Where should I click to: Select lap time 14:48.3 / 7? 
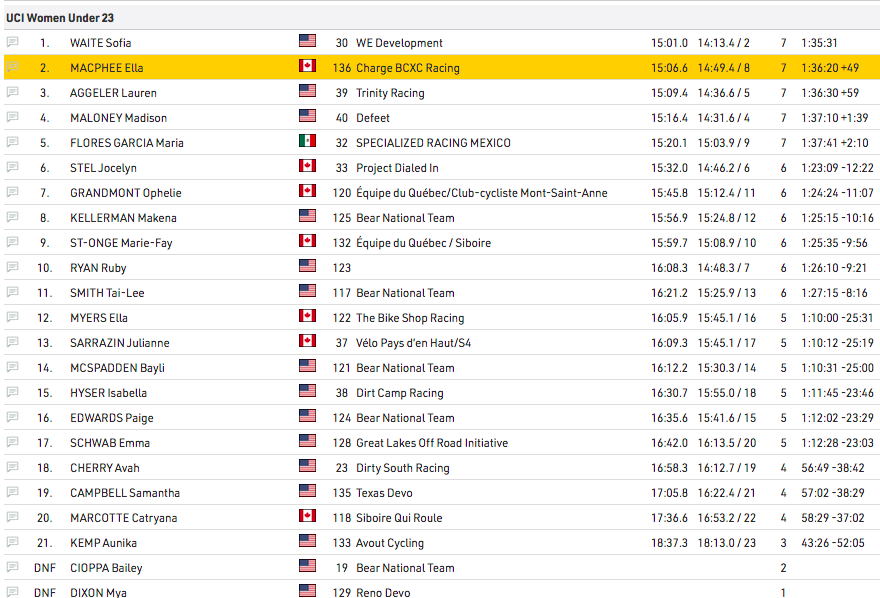pos(723,268)
